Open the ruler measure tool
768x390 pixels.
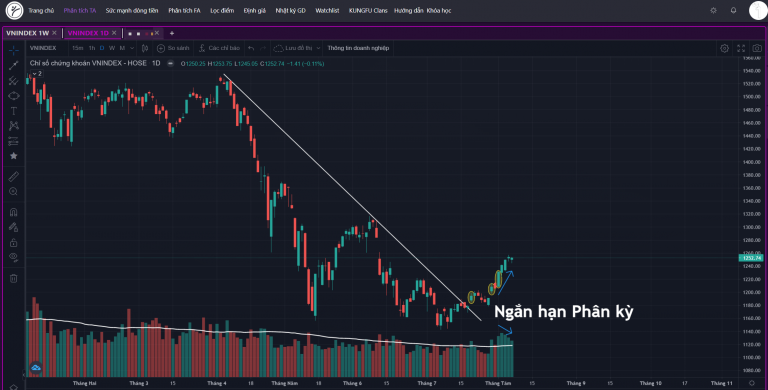pyautogui.click(x=13, y=176)
